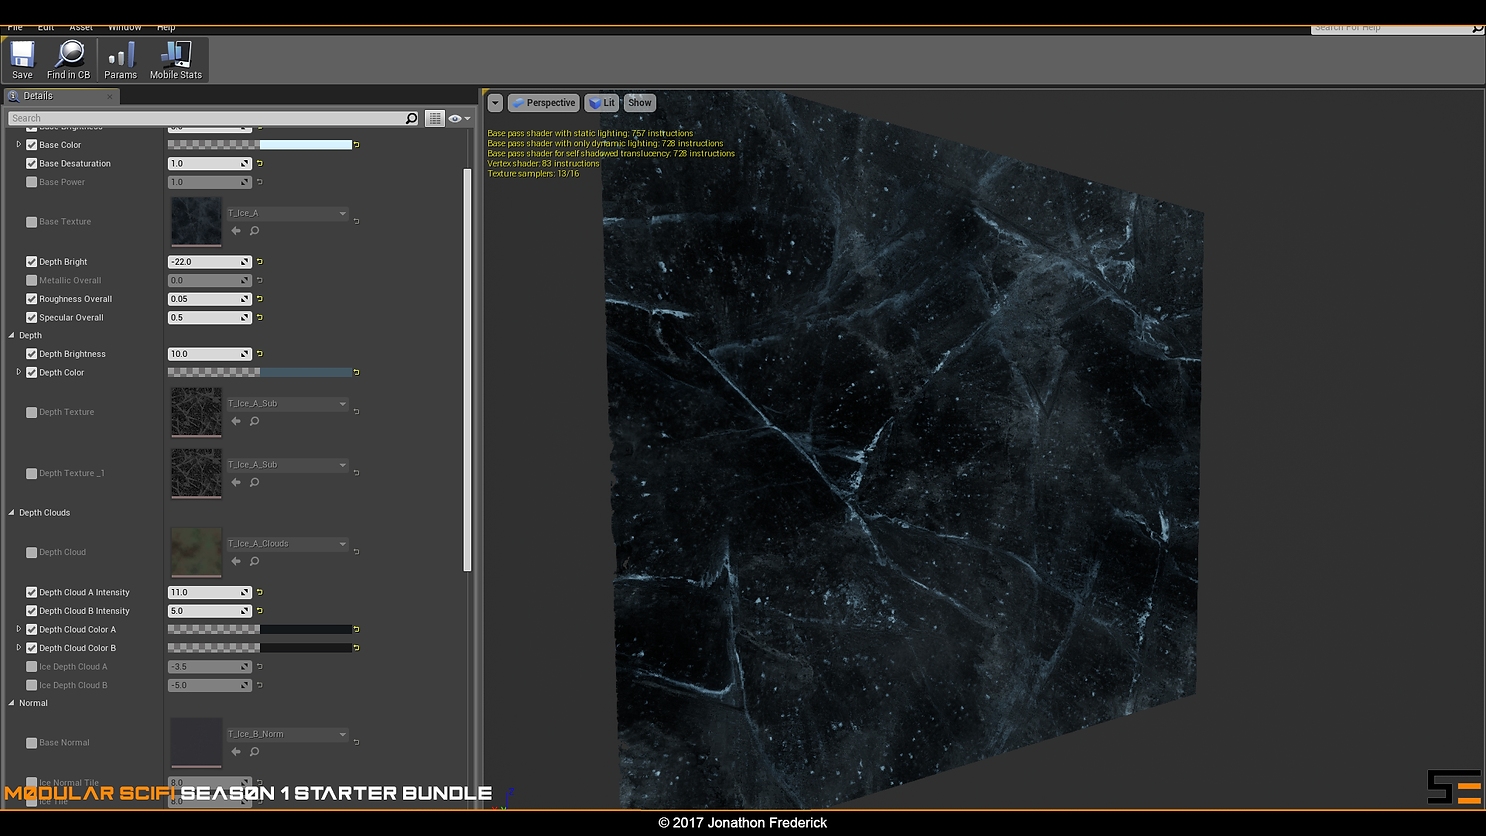Viewport: 1486px width, 836px height.
Task: Click the Depth Cloud Color A swatch
Action: pos(260,629)
